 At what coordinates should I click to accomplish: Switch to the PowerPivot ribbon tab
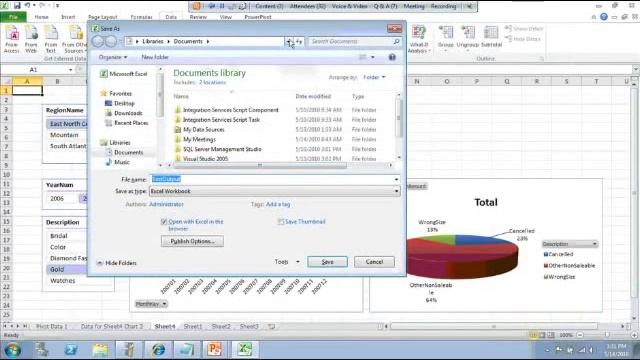click(x=258, y=17)
